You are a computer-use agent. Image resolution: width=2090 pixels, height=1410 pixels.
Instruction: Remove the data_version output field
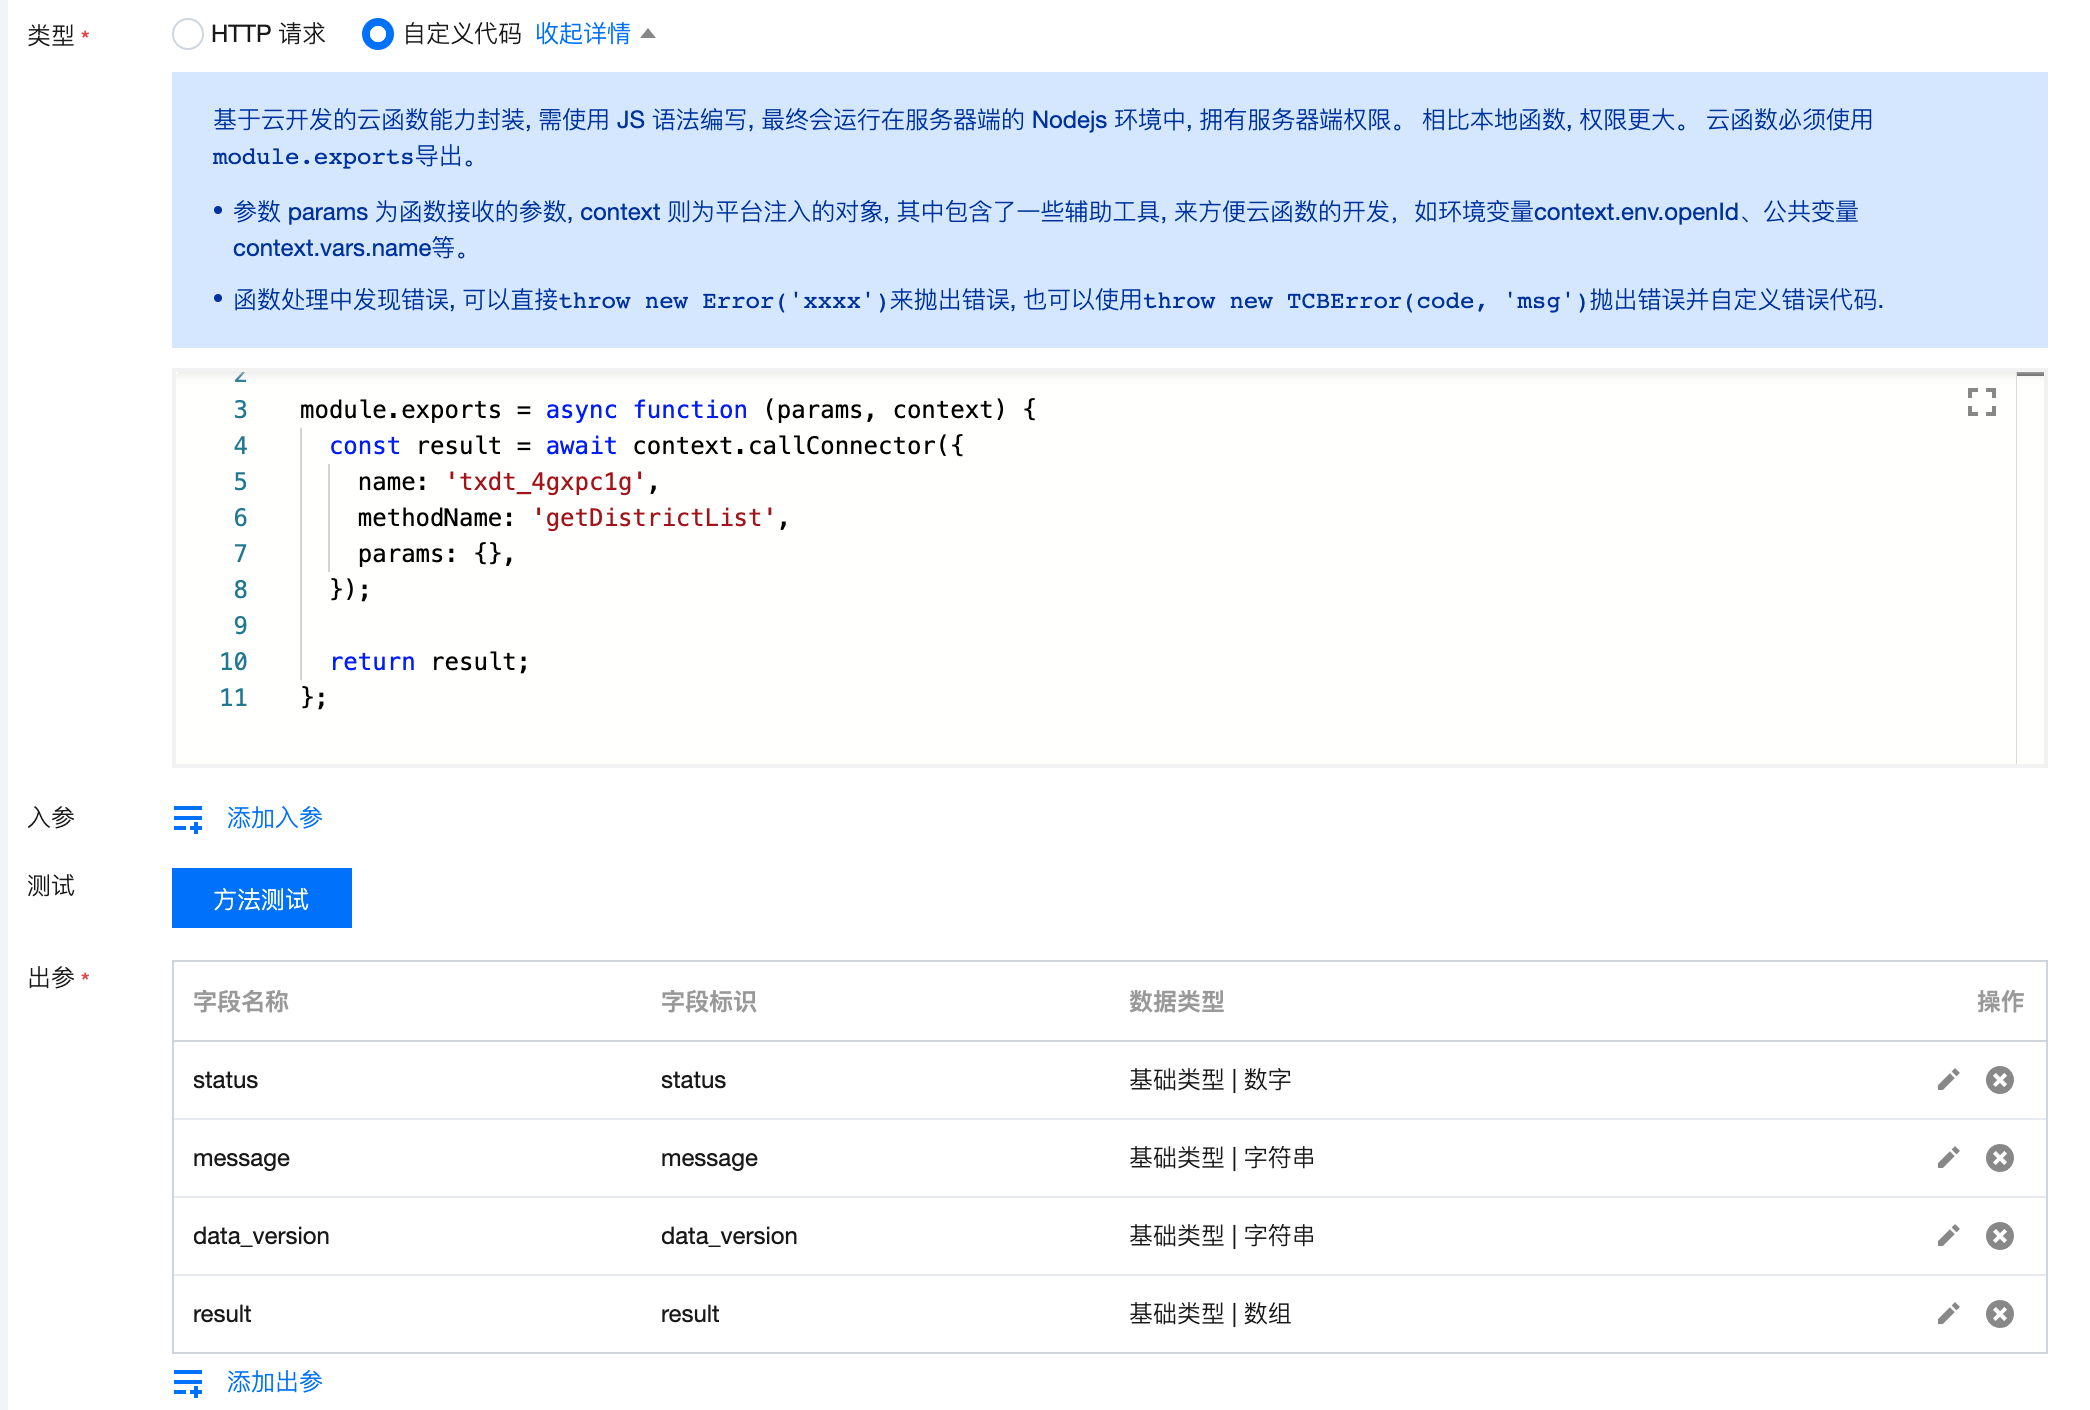click(x=2000, y=1236)
